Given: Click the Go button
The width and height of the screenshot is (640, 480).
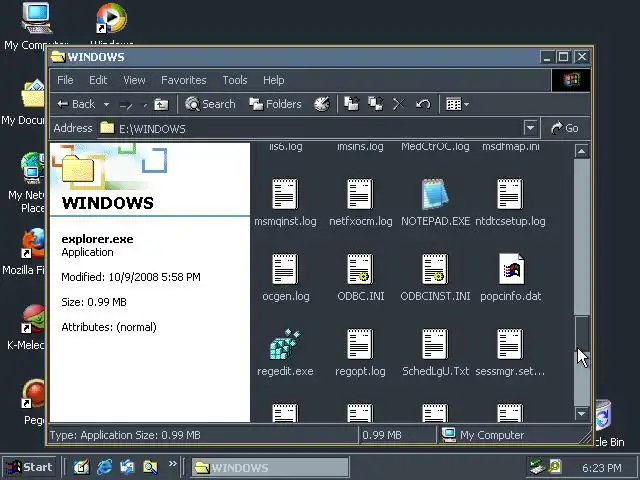Looking at the screenshot, I should [x=565, y=128].
